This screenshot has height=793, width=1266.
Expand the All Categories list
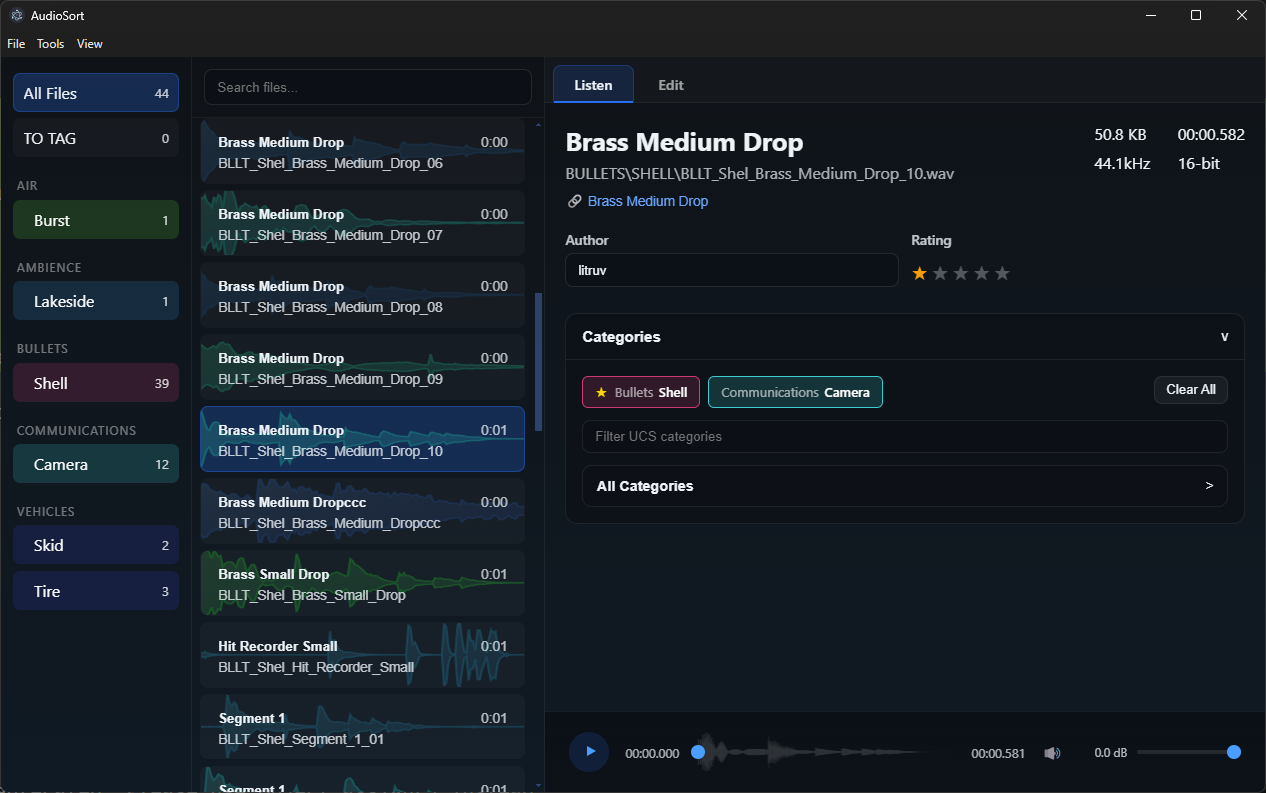904,486
